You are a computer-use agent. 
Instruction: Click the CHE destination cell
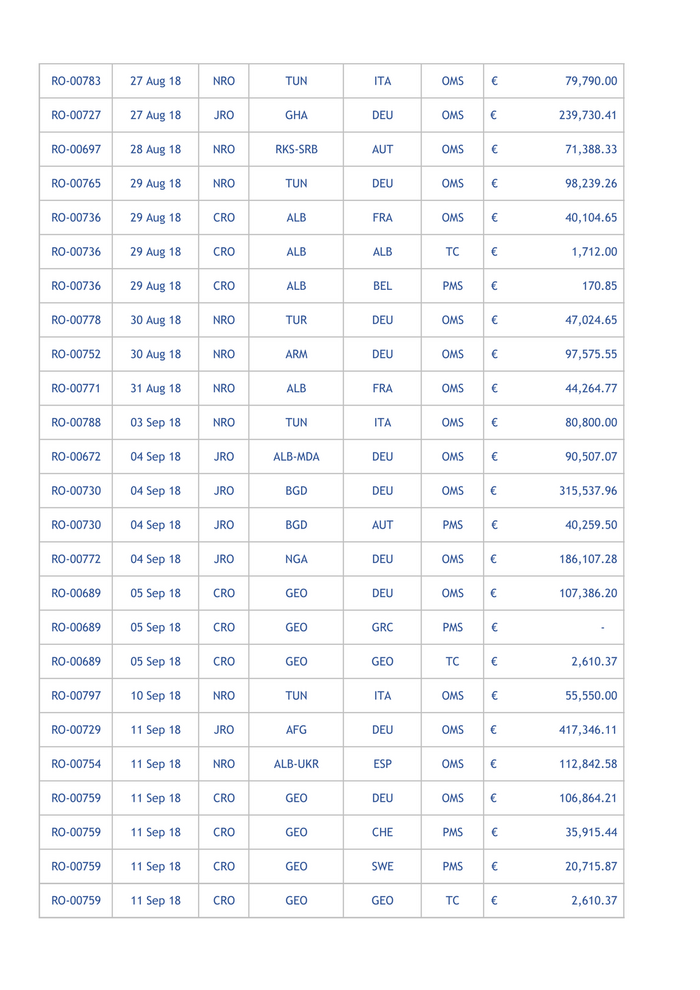[x=382, y=832]
